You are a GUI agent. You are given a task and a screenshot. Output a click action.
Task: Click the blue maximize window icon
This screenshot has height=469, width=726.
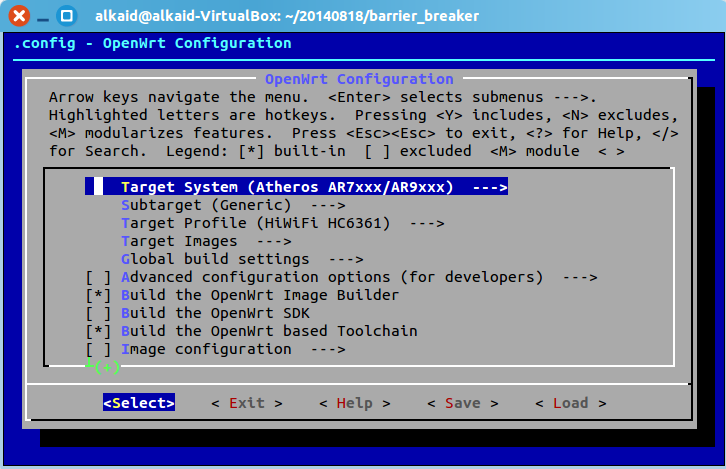(x=67, y=16)
